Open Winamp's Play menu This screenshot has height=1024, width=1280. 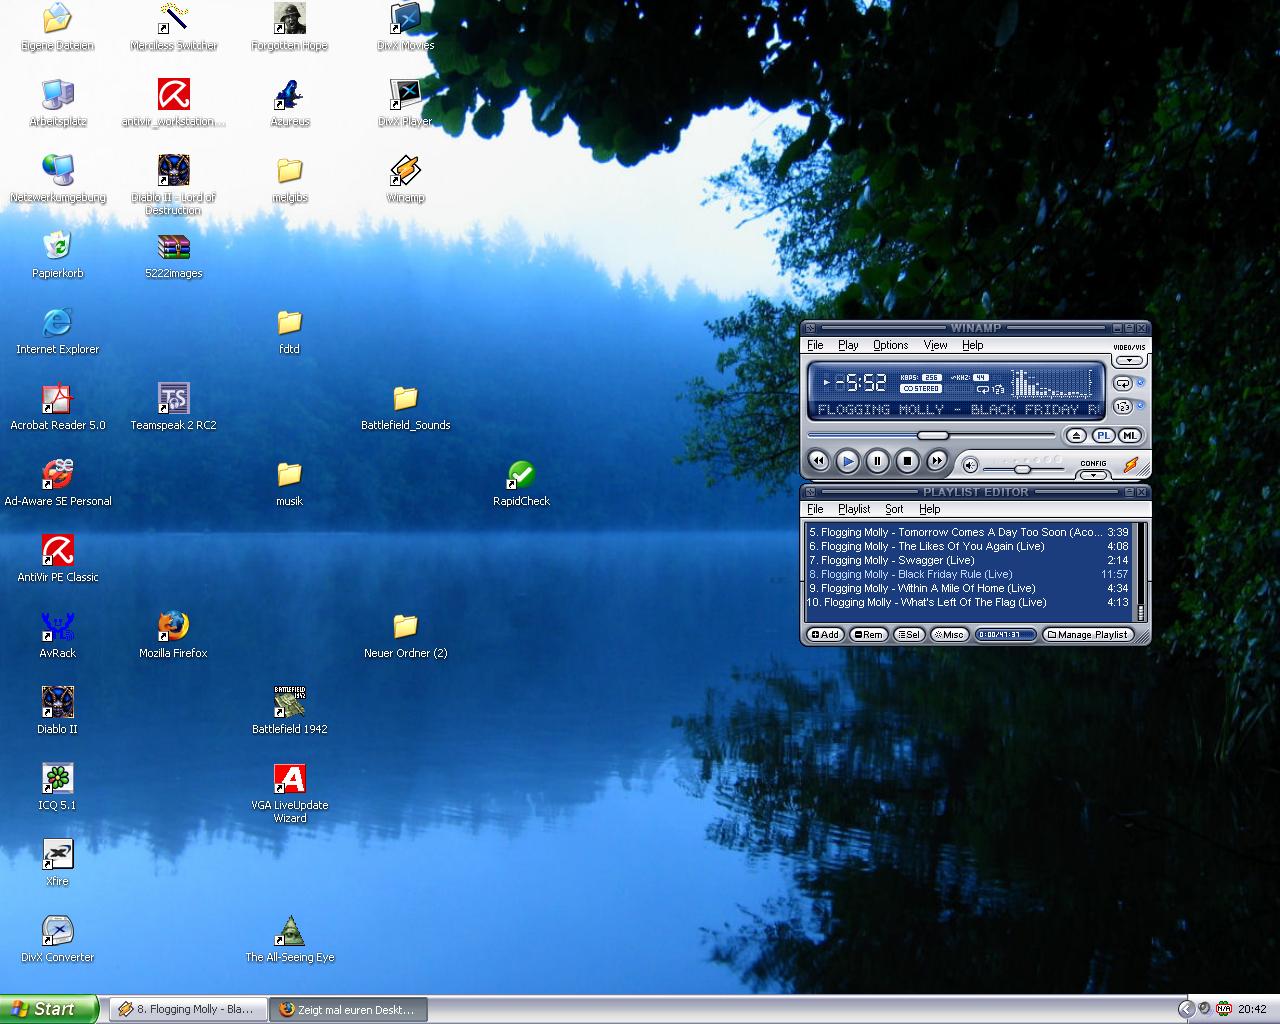848,345
